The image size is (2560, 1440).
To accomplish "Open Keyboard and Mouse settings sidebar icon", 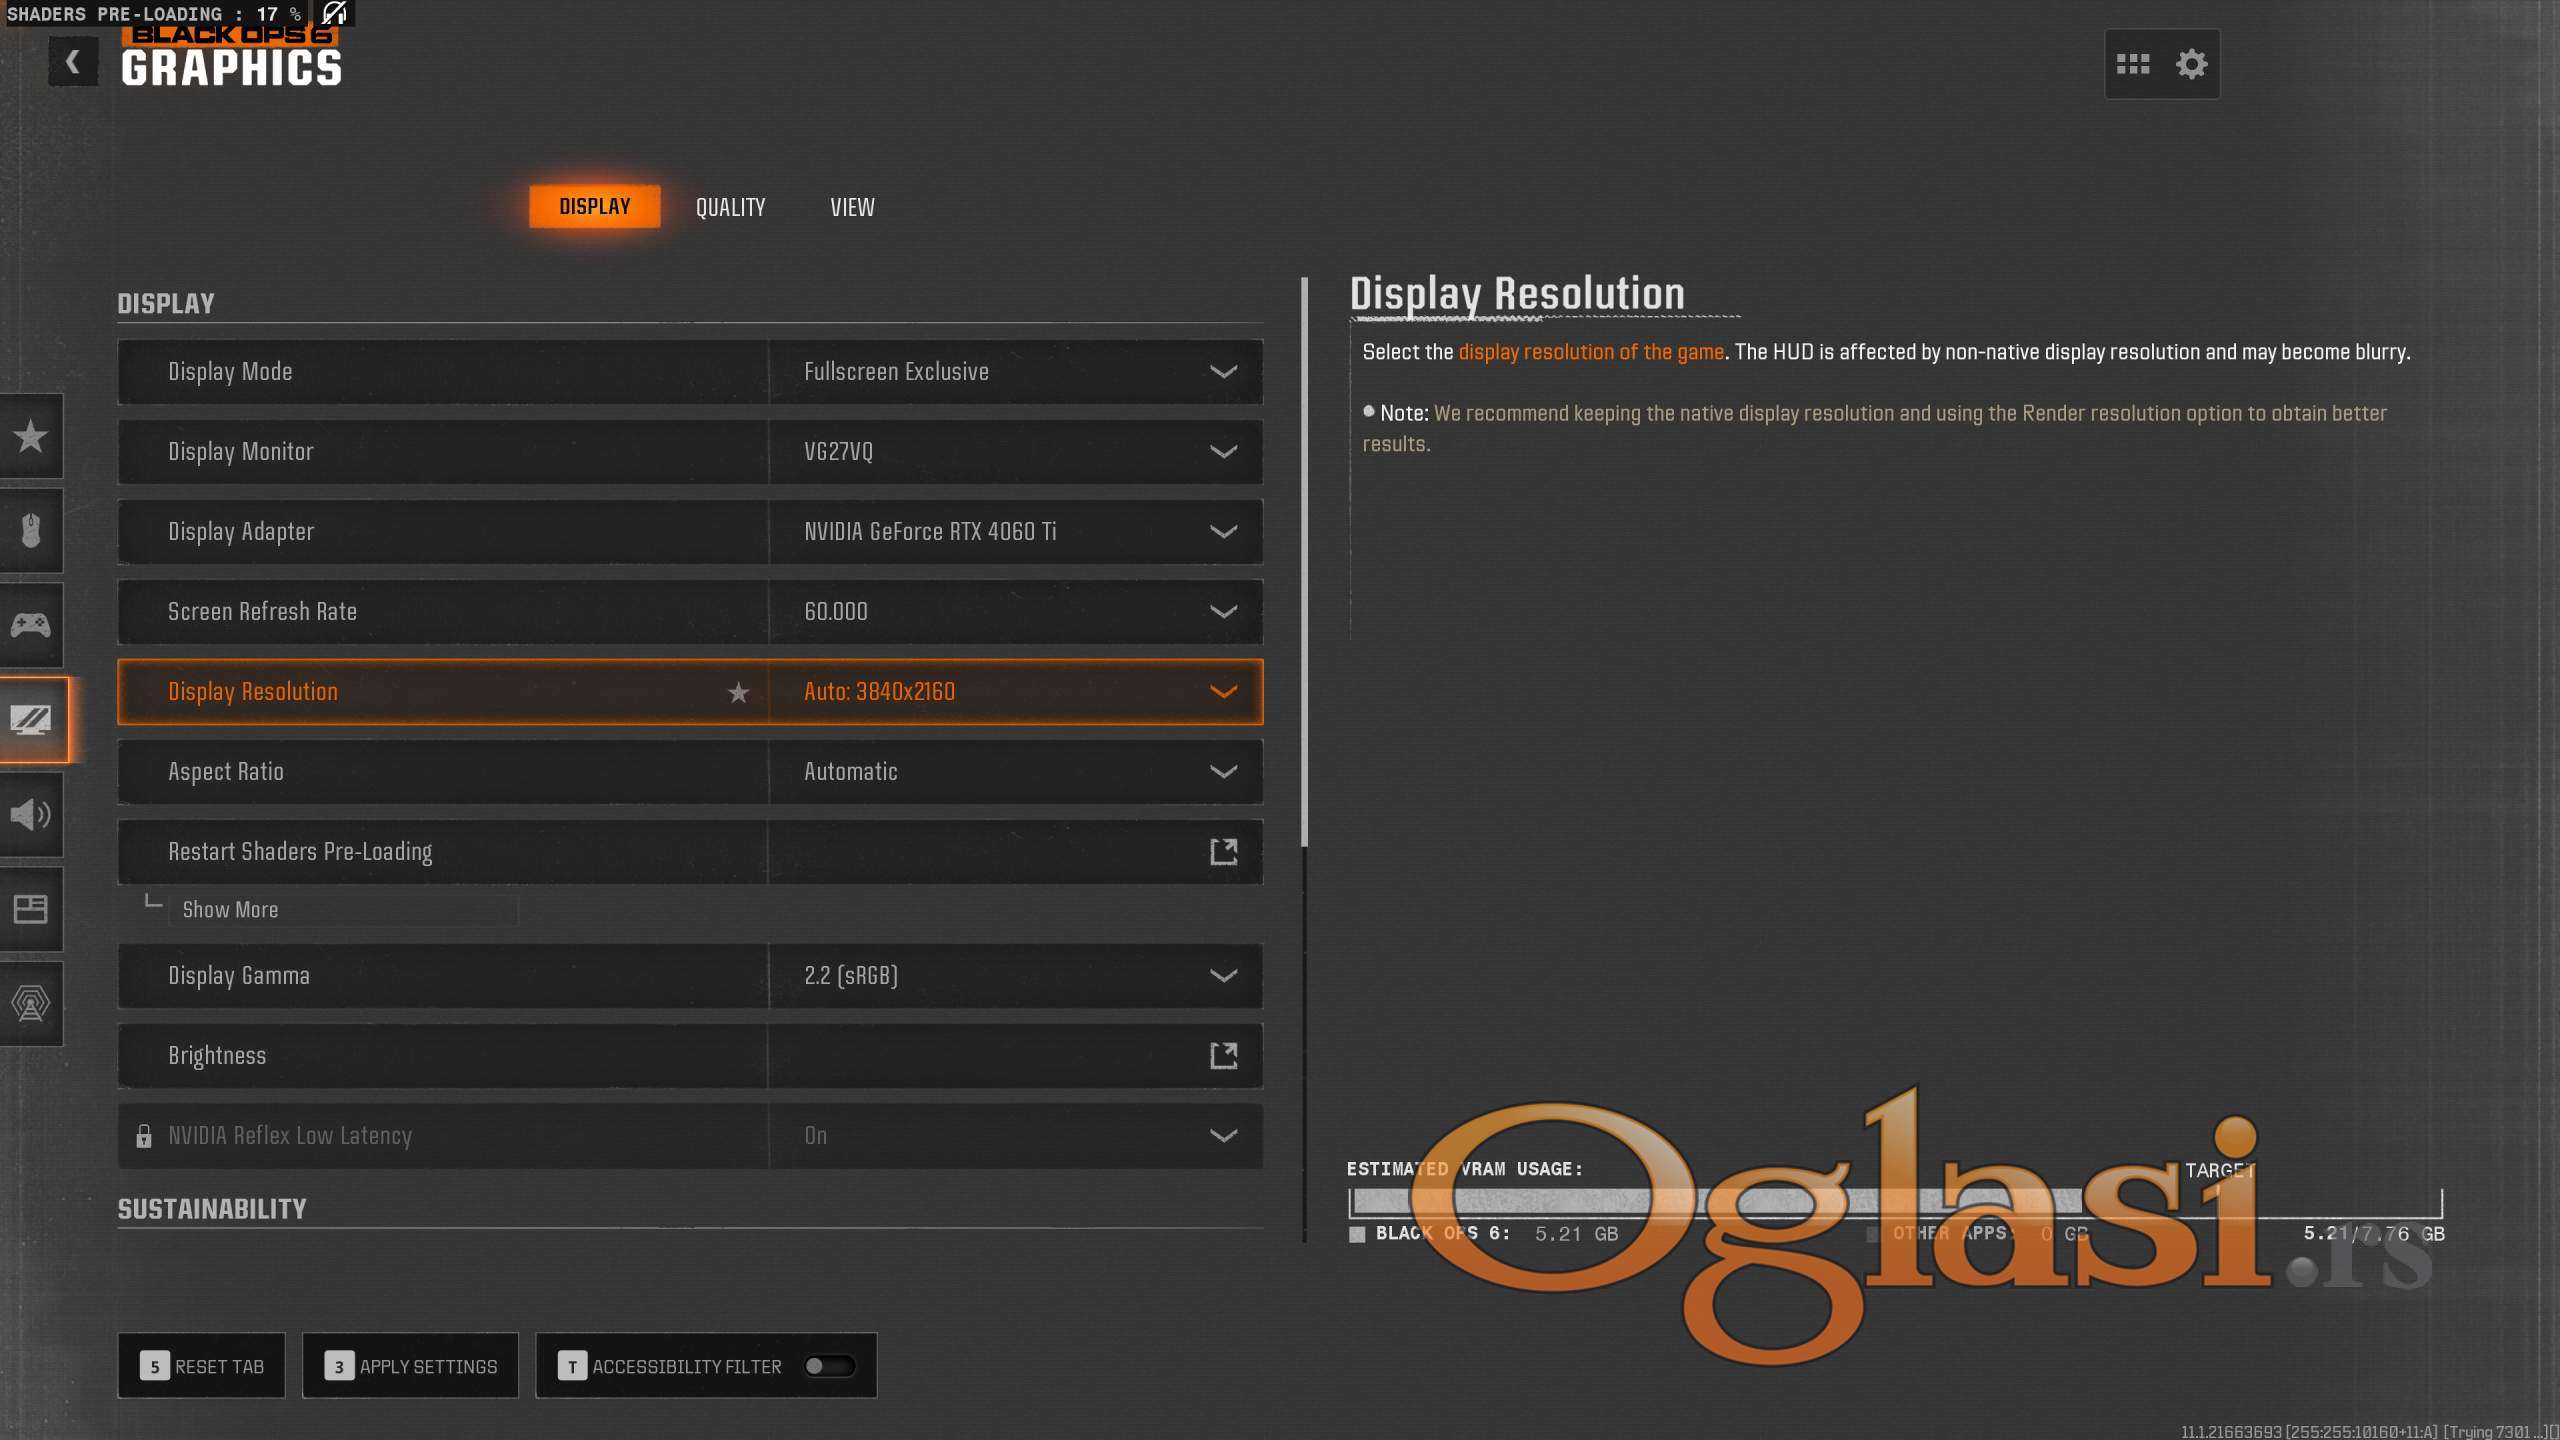I will (31, 530).
